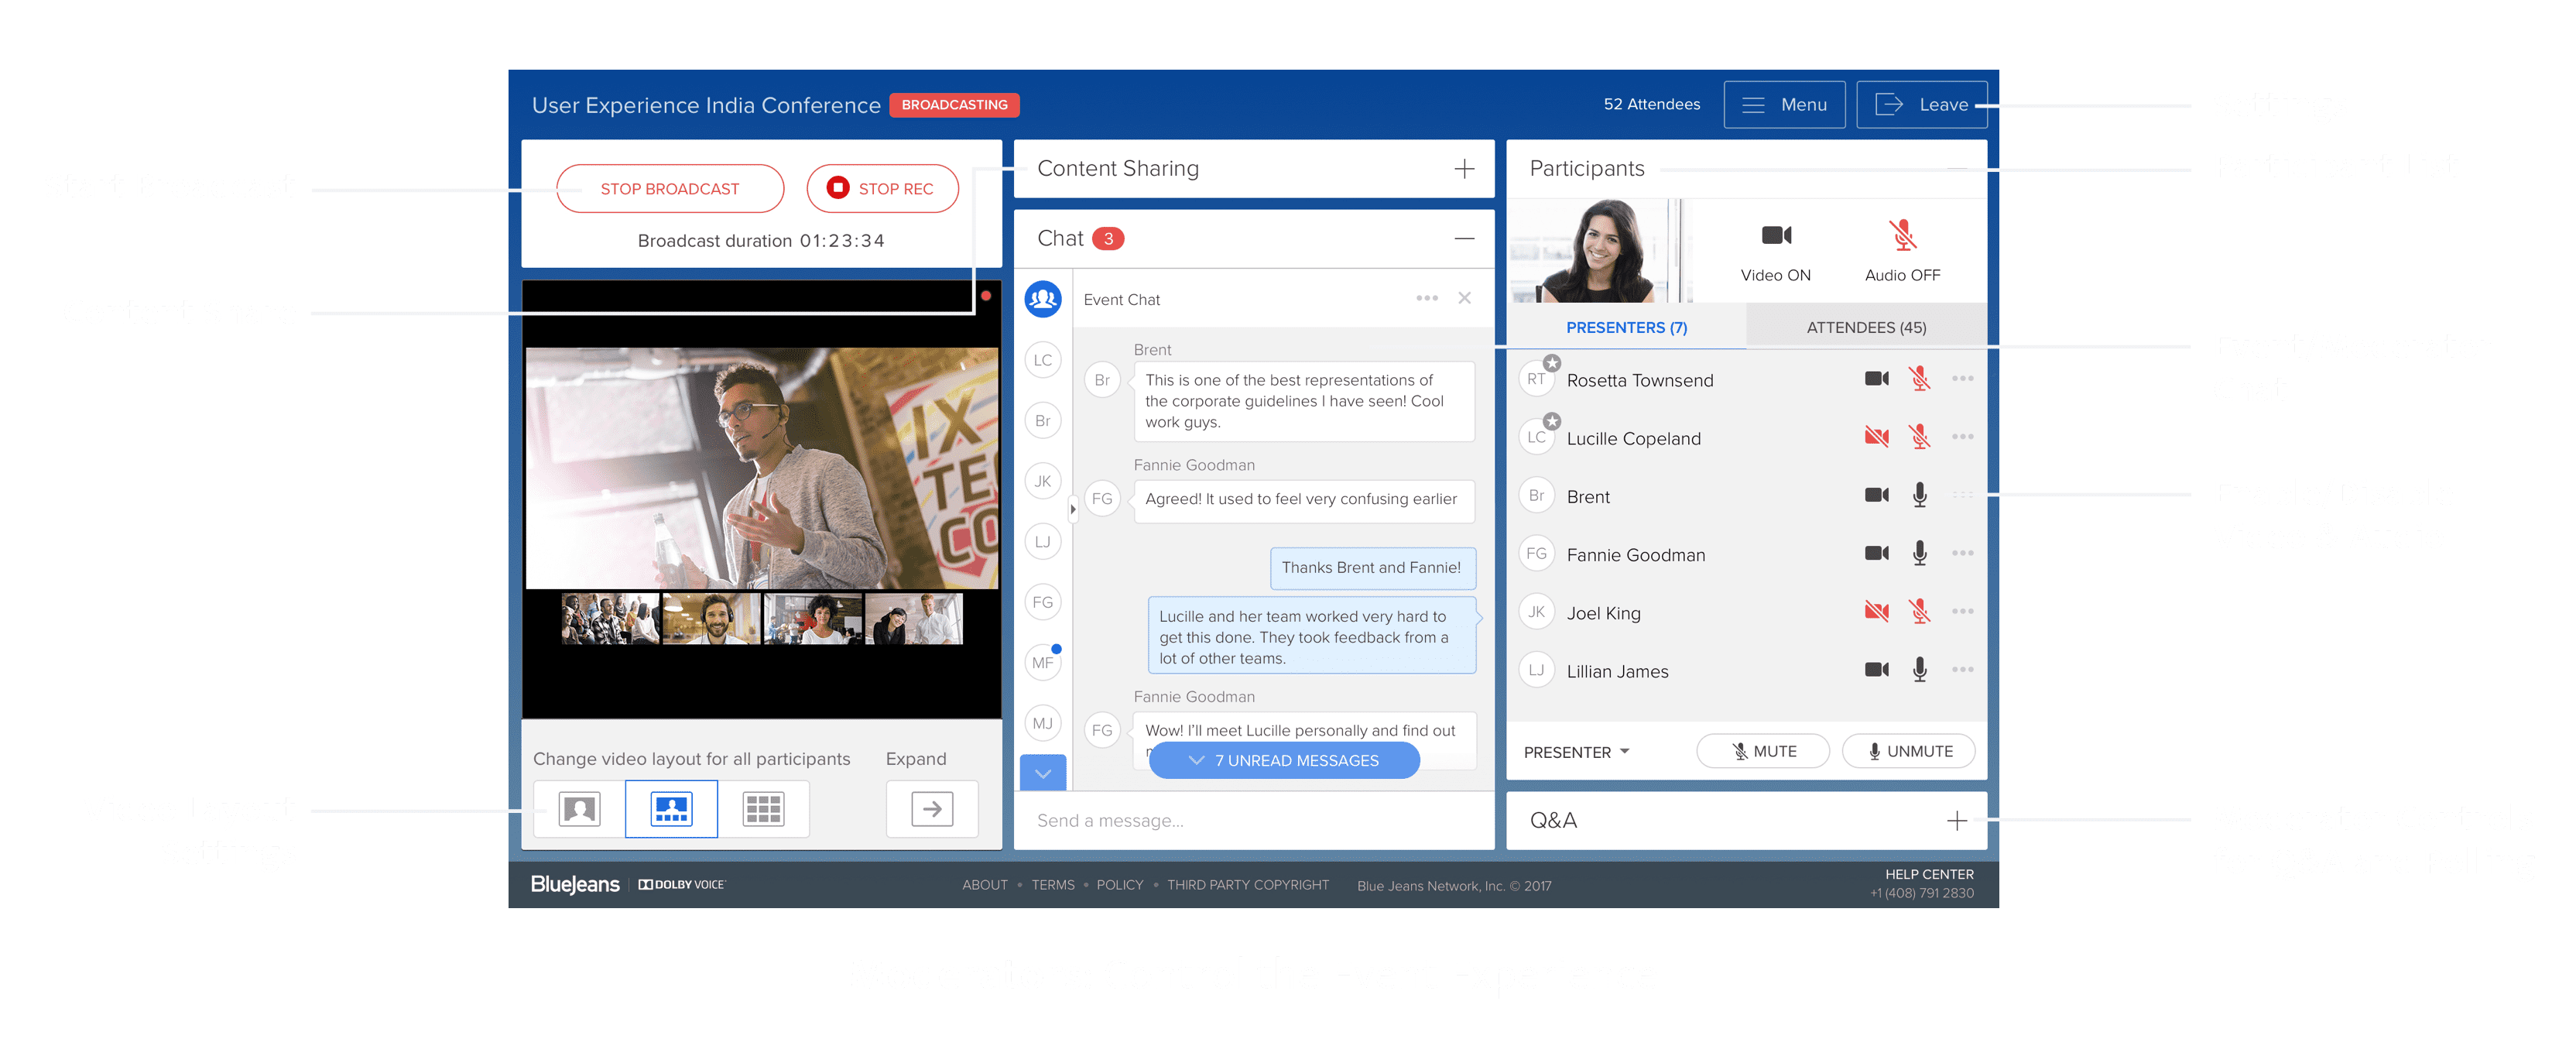Enable Lucille Copeland's disabled camera

coord(1876,437)
